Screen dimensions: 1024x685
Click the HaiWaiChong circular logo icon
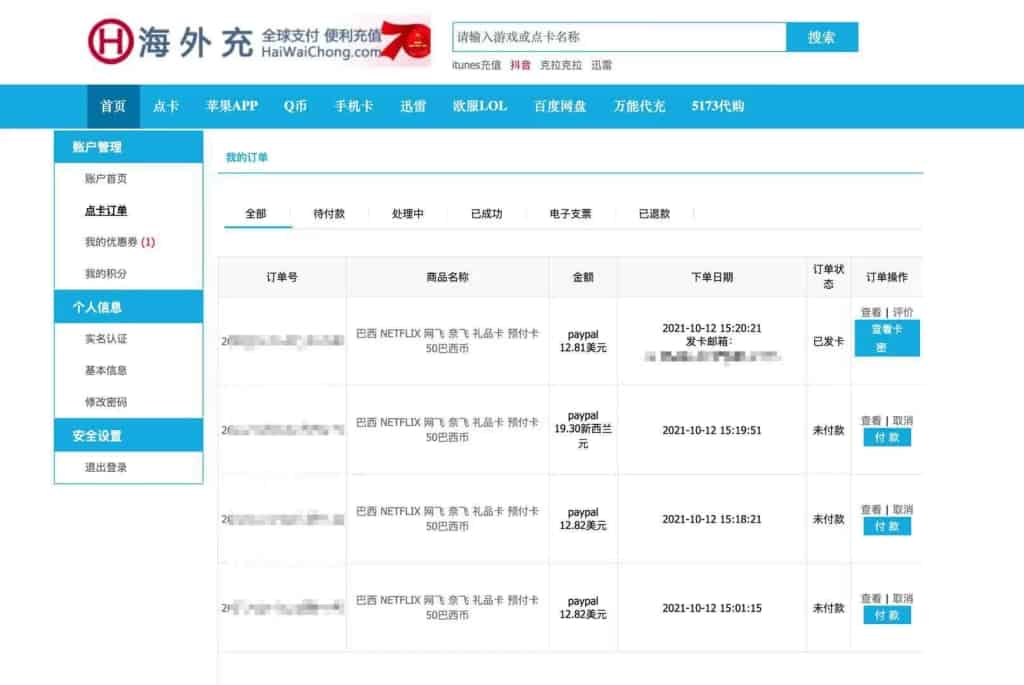click(x=110, y=36)
